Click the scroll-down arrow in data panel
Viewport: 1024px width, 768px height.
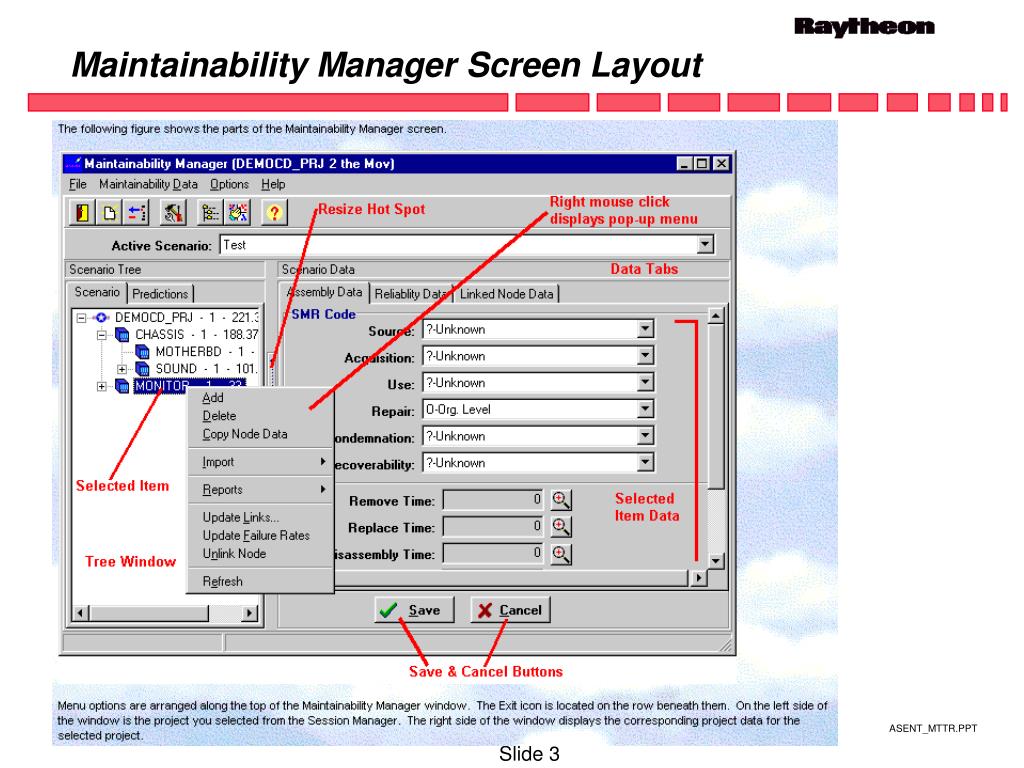[716, 561]
